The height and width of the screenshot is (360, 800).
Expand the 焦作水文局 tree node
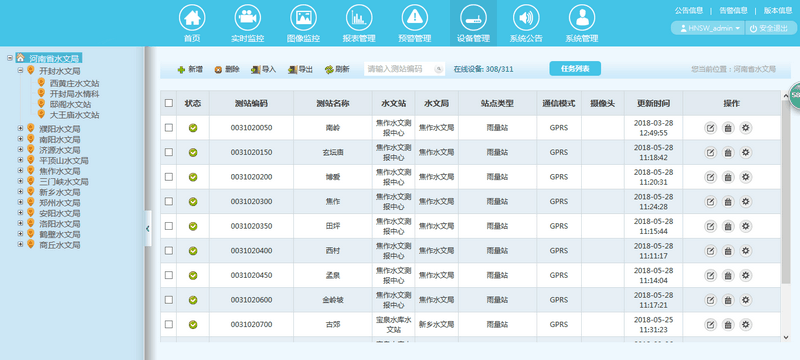[20, 171]
